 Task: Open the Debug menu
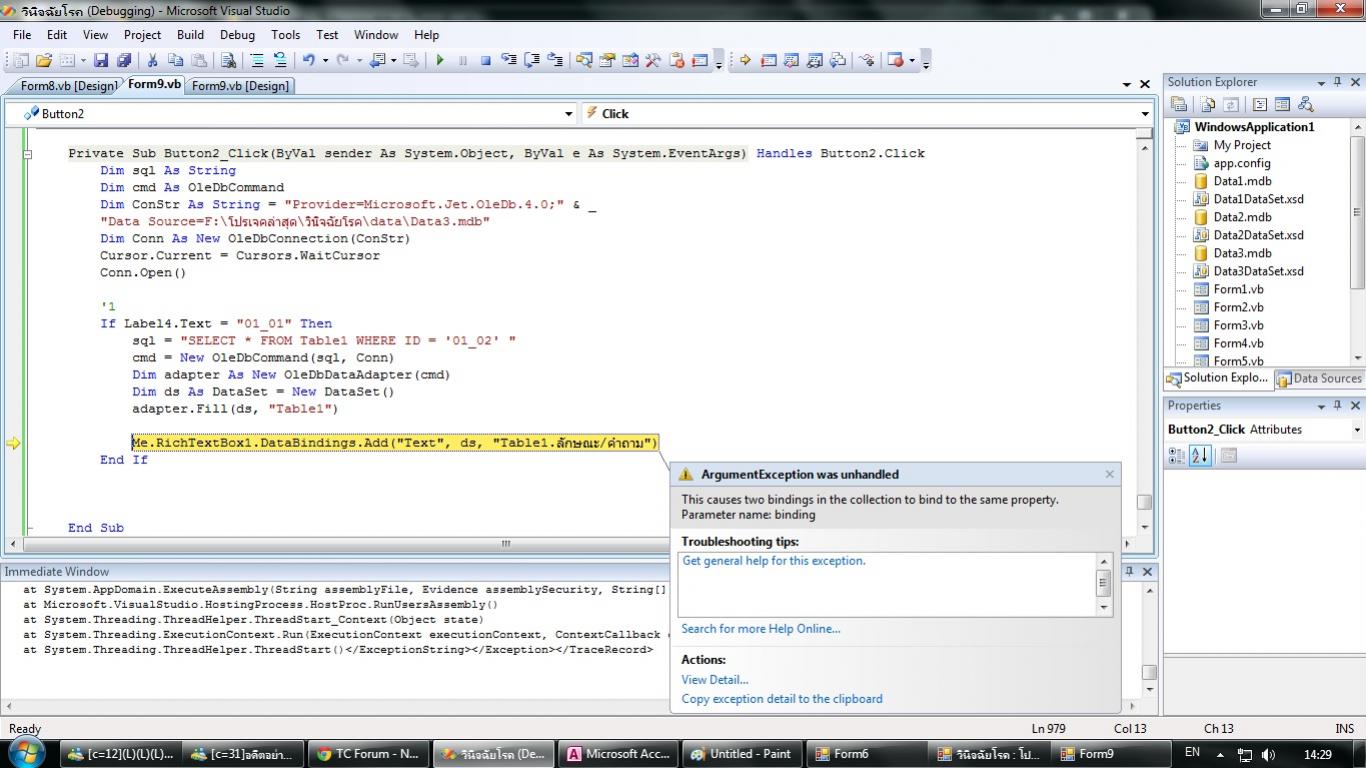click(x=237, y=34)
